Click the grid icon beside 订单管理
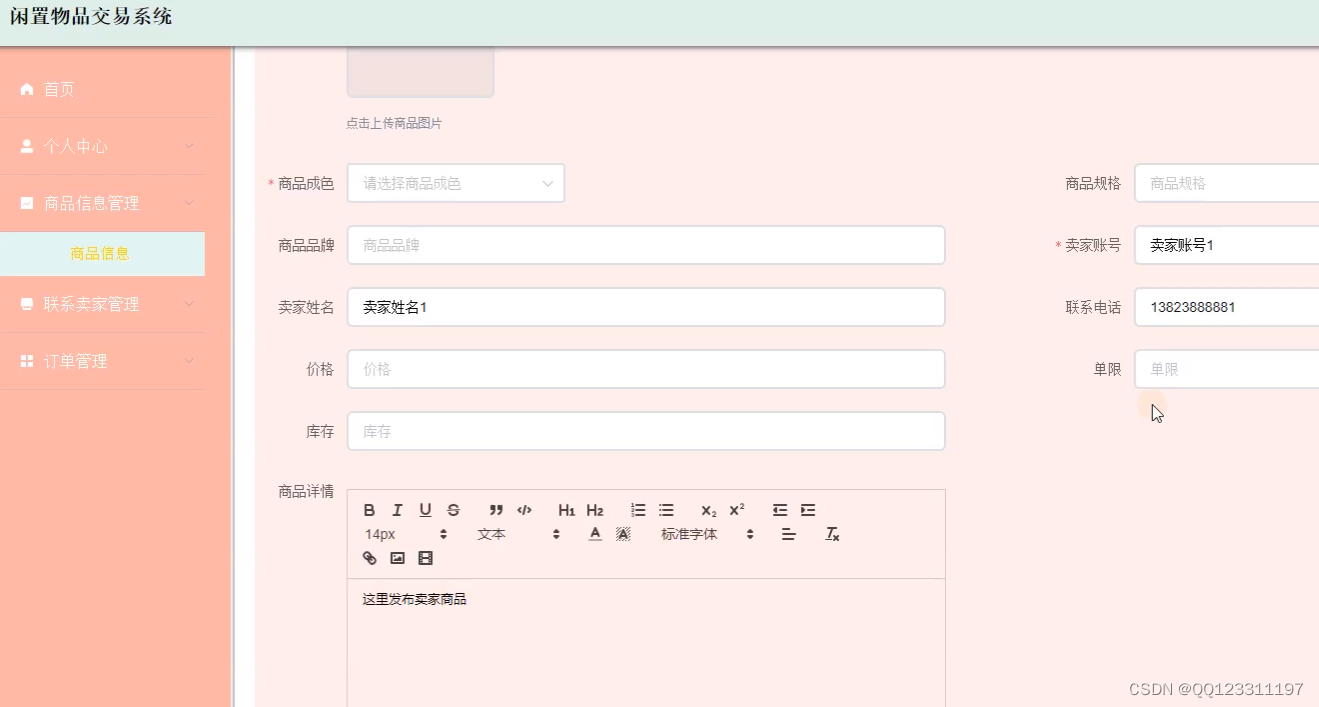The image size is (1319, 707). pyautogui.click(x=27, y=361)
